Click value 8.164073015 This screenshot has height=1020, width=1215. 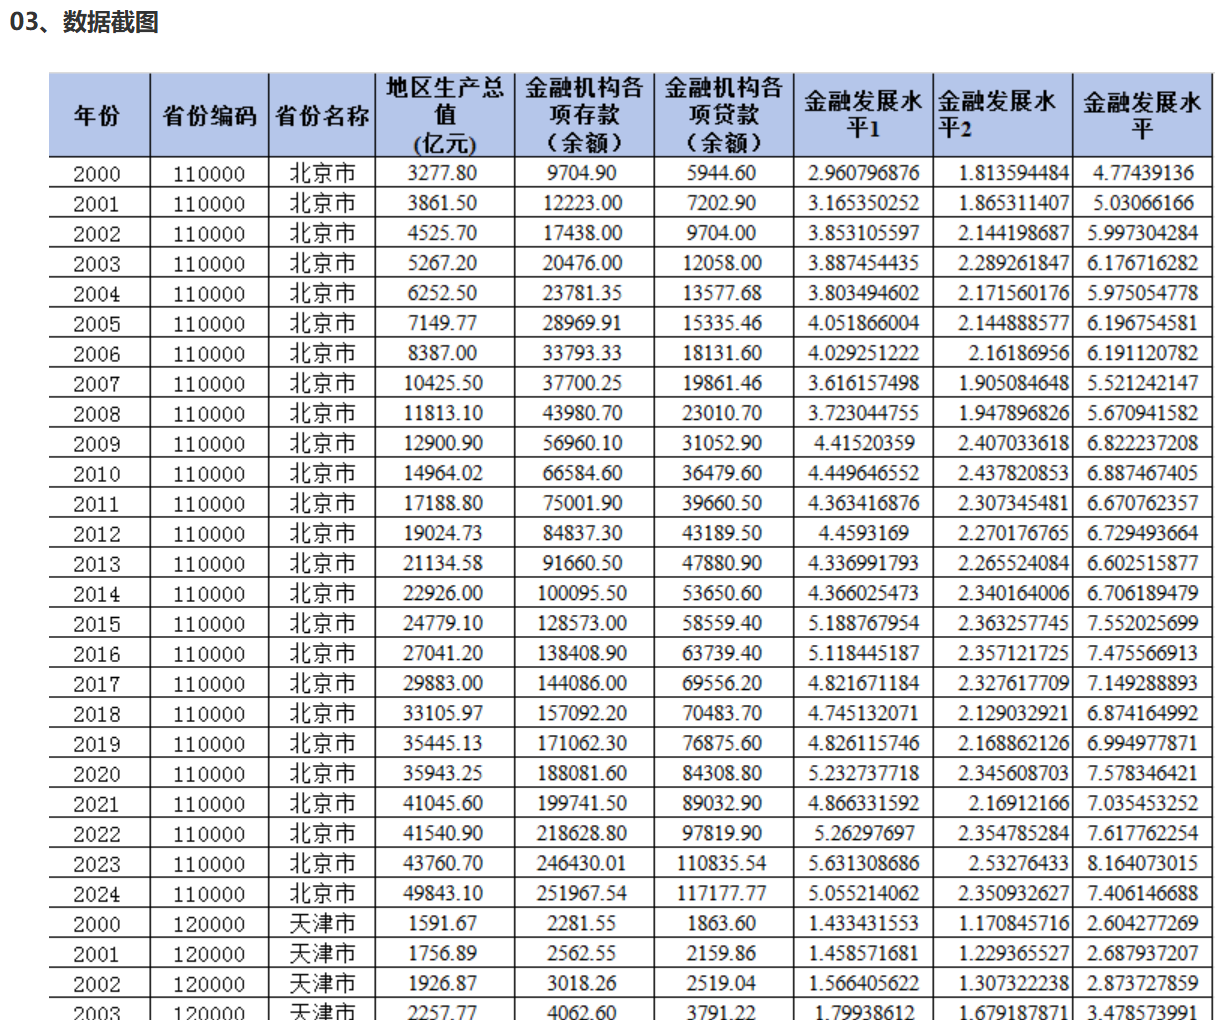pos(1142,863)
